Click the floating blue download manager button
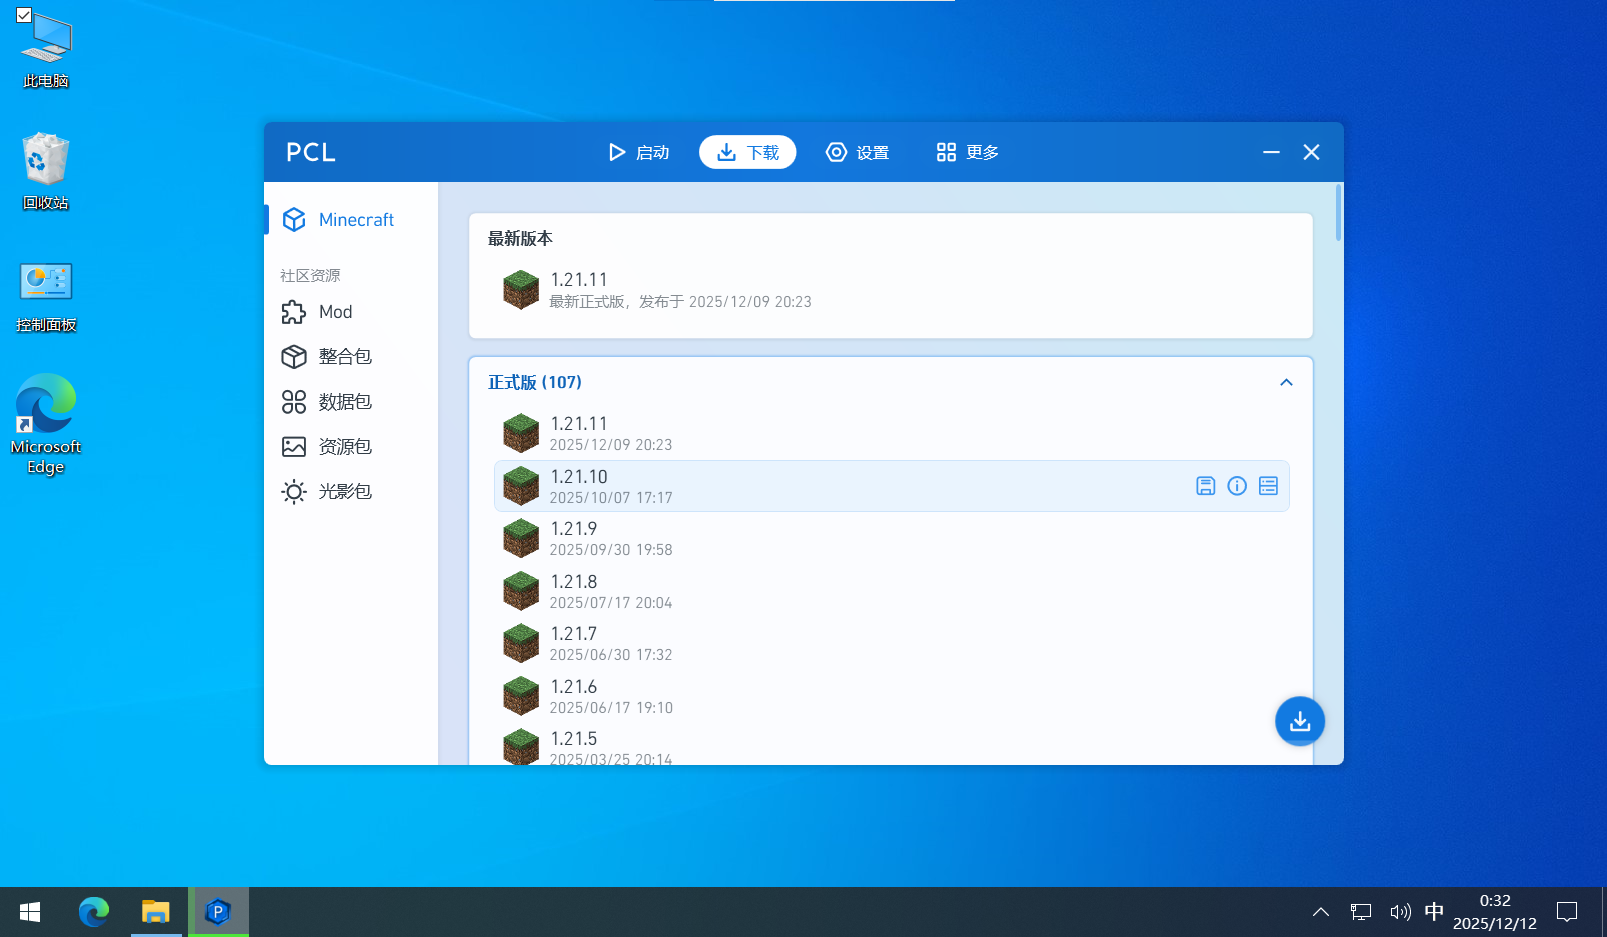This screenshot has height=937, width=1607. pos(1299,721)
